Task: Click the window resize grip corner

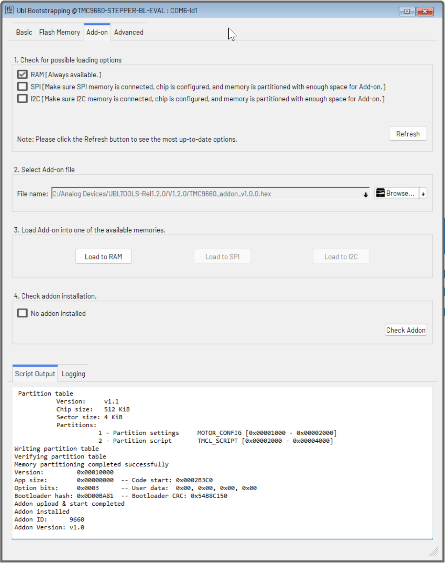Action: (x=434, y=551)
